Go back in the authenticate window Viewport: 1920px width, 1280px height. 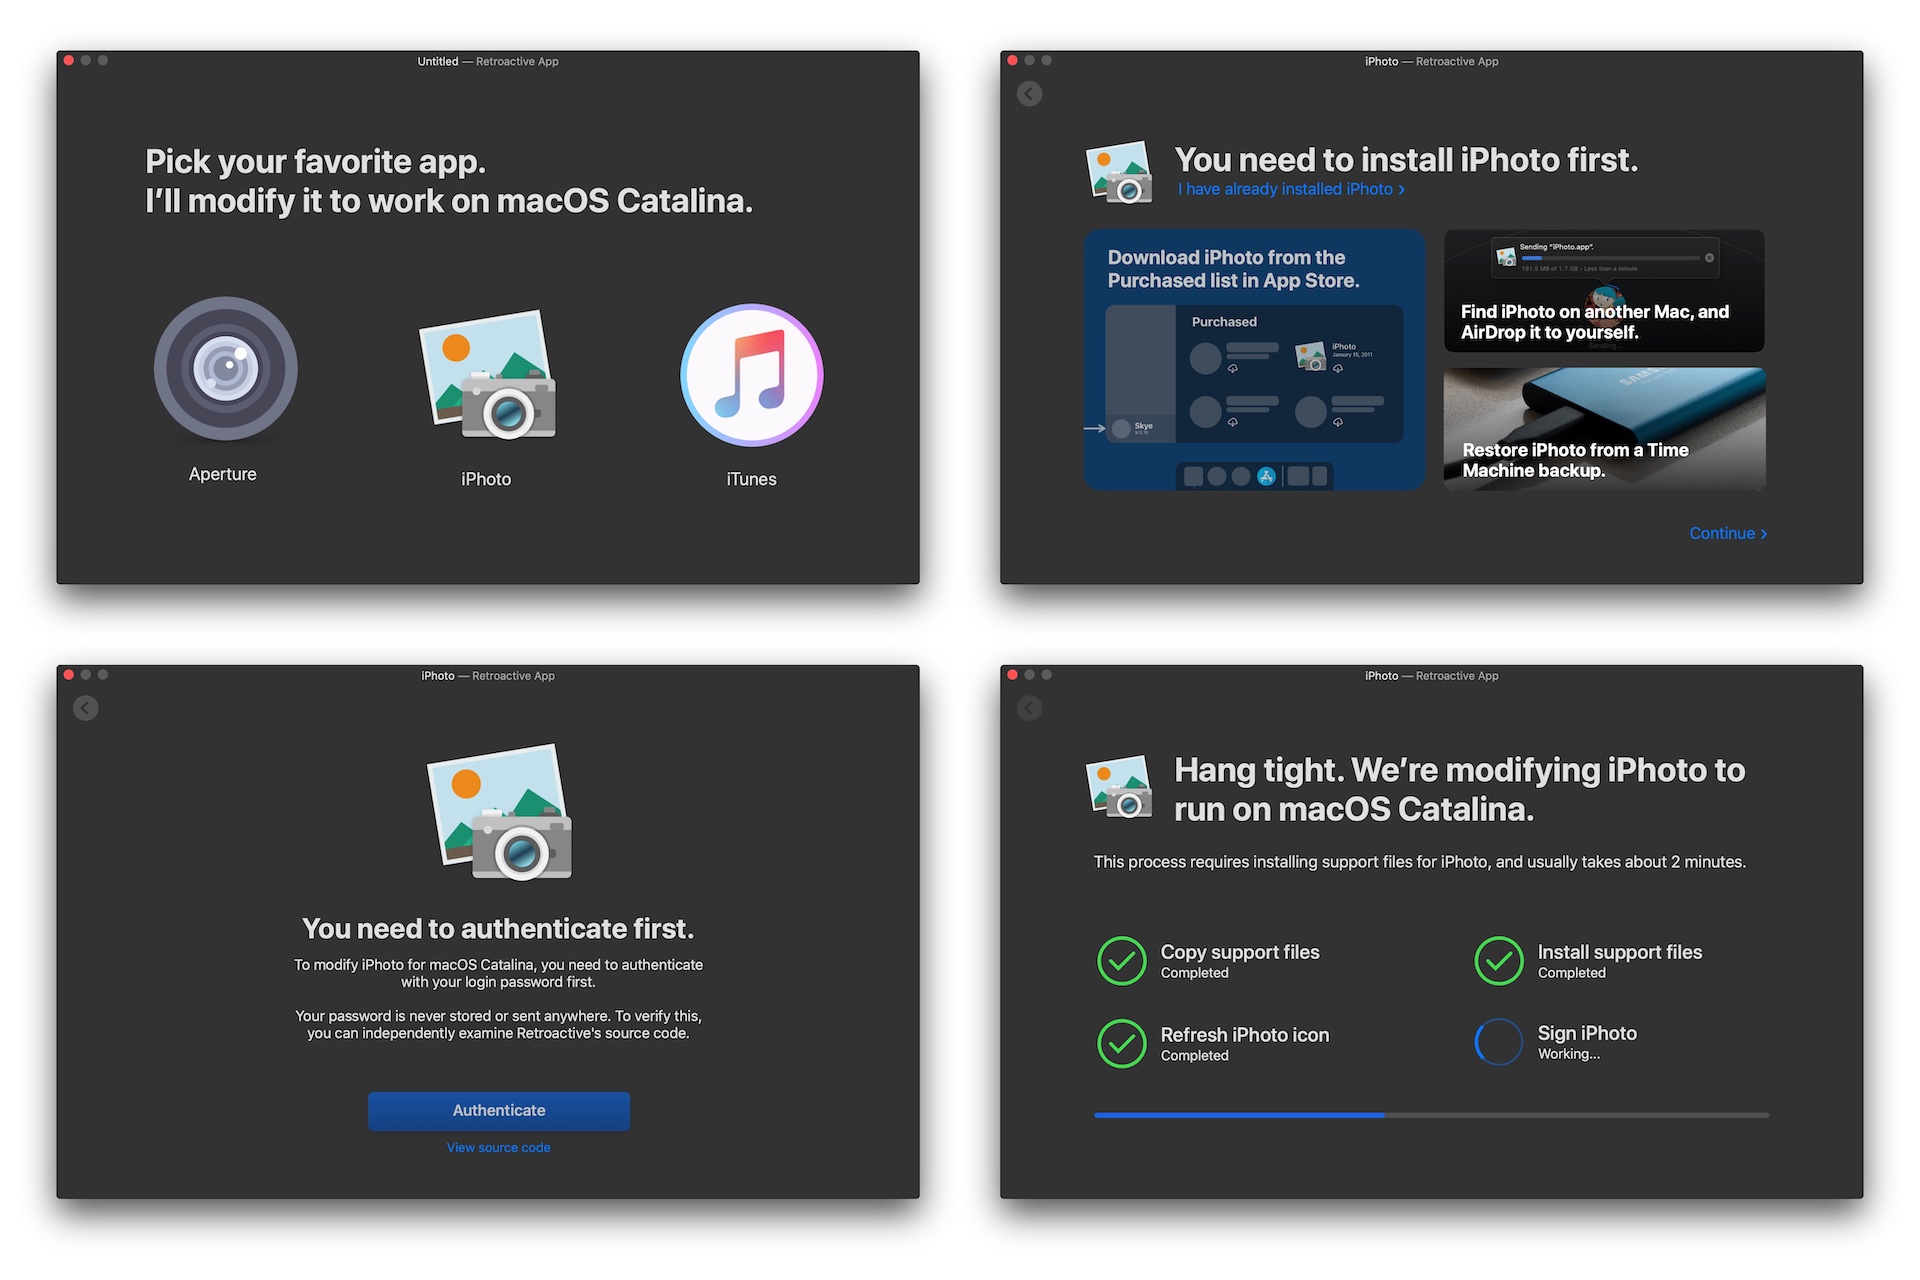86,708
